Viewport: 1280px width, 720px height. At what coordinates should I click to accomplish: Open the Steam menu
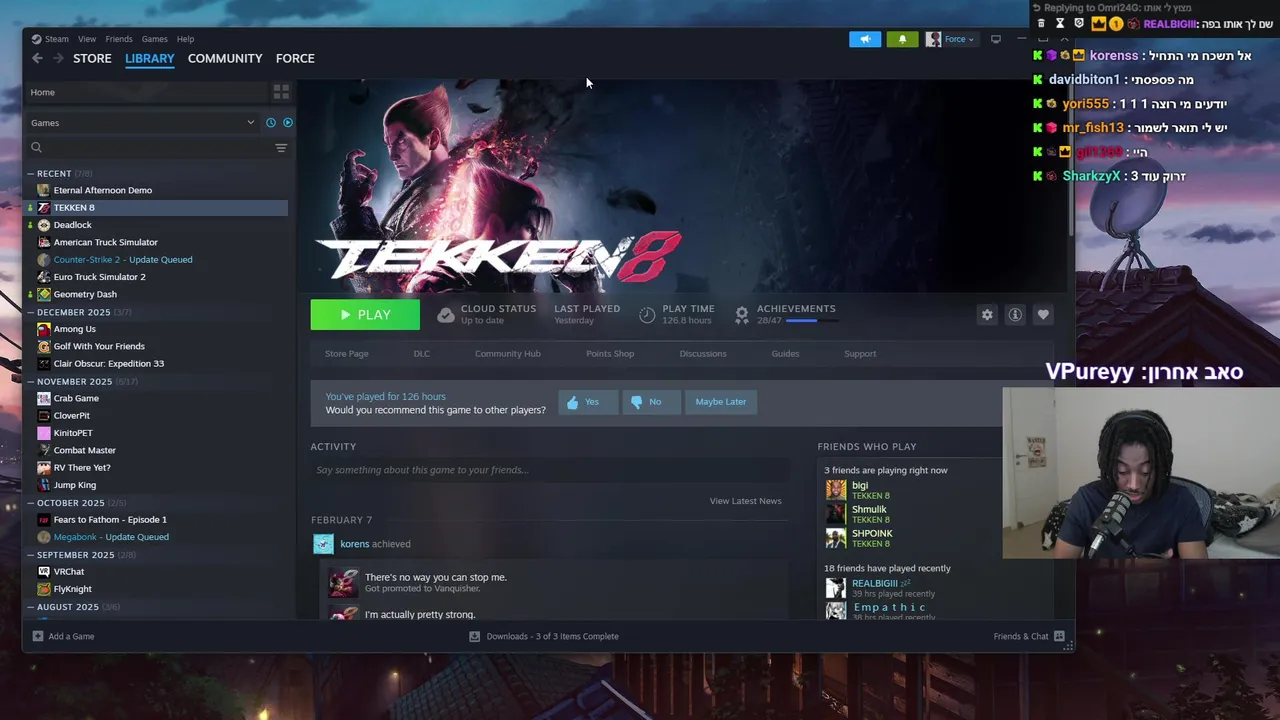tap(57, 39)
